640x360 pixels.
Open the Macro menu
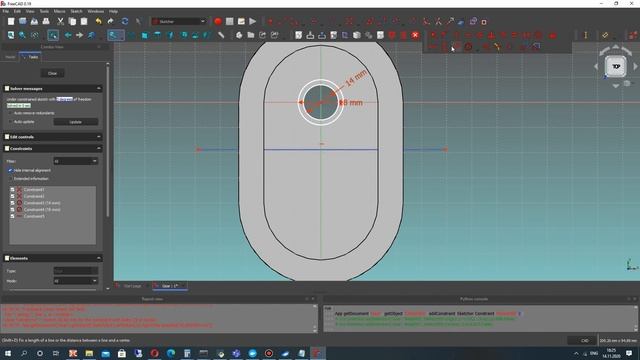coord(60,11)
